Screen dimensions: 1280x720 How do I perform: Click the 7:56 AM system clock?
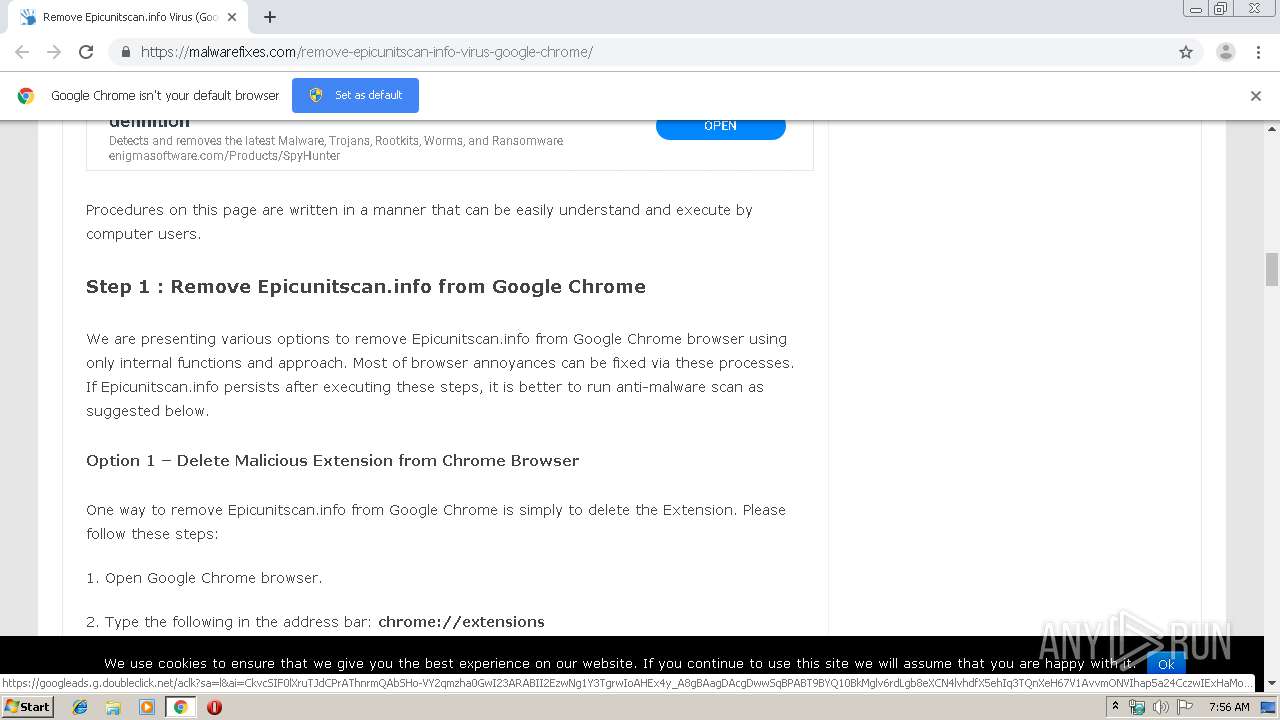[x=1229, y=707]
